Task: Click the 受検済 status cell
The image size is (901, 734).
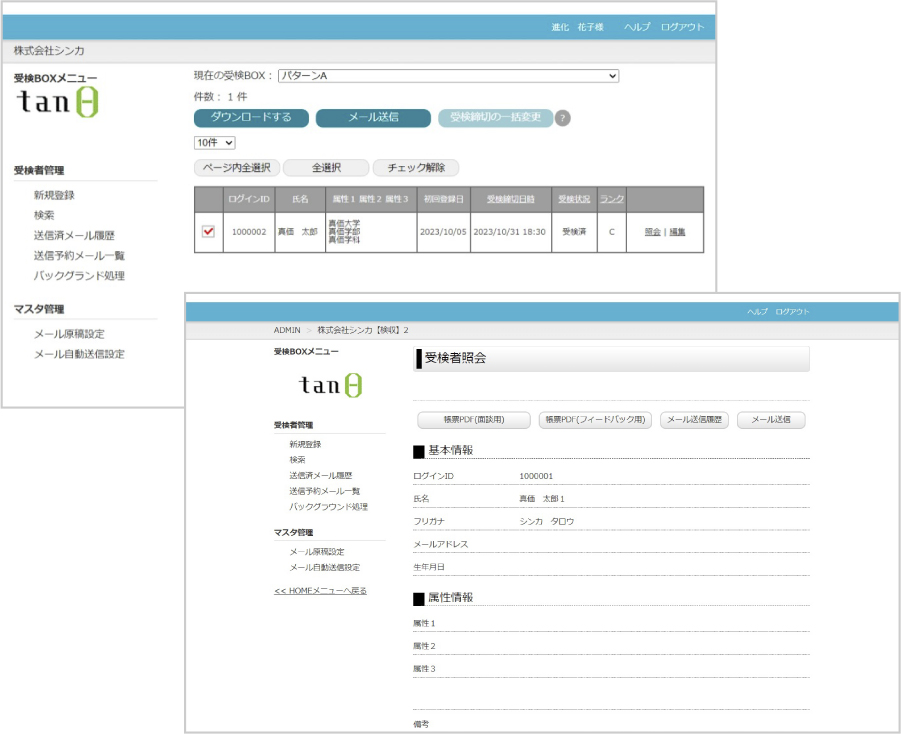Action: [x=574, y=232]
